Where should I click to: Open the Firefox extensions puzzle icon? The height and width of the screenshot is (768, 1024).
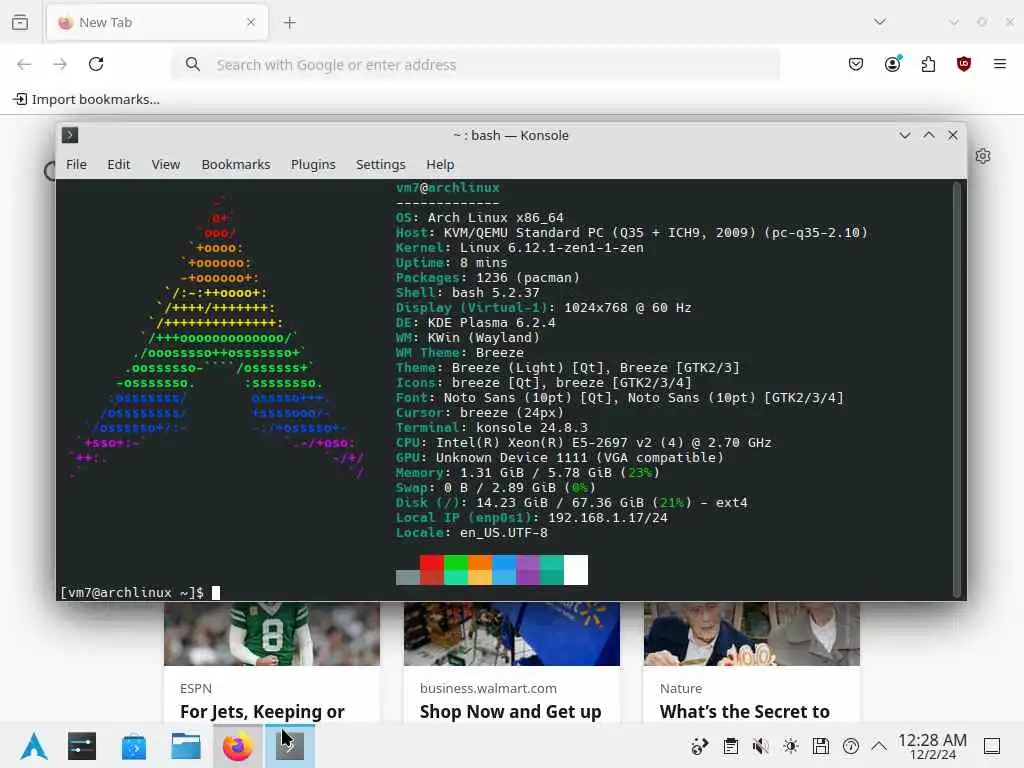(x=928, y=64)
